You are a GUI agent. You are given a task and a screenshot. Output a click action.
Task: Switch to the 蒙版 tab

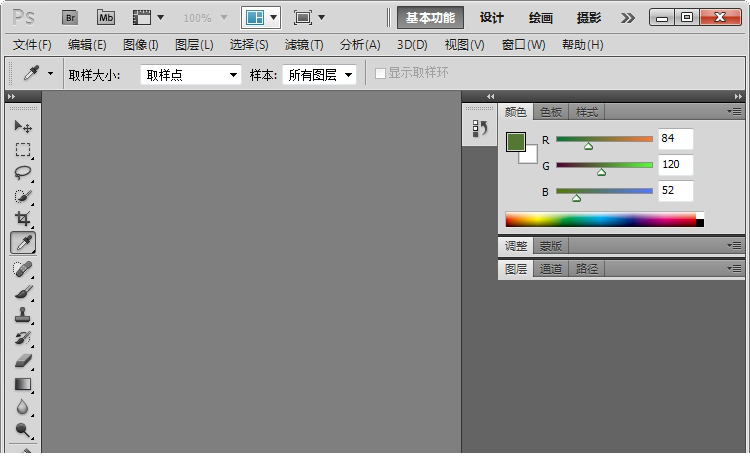551,246
